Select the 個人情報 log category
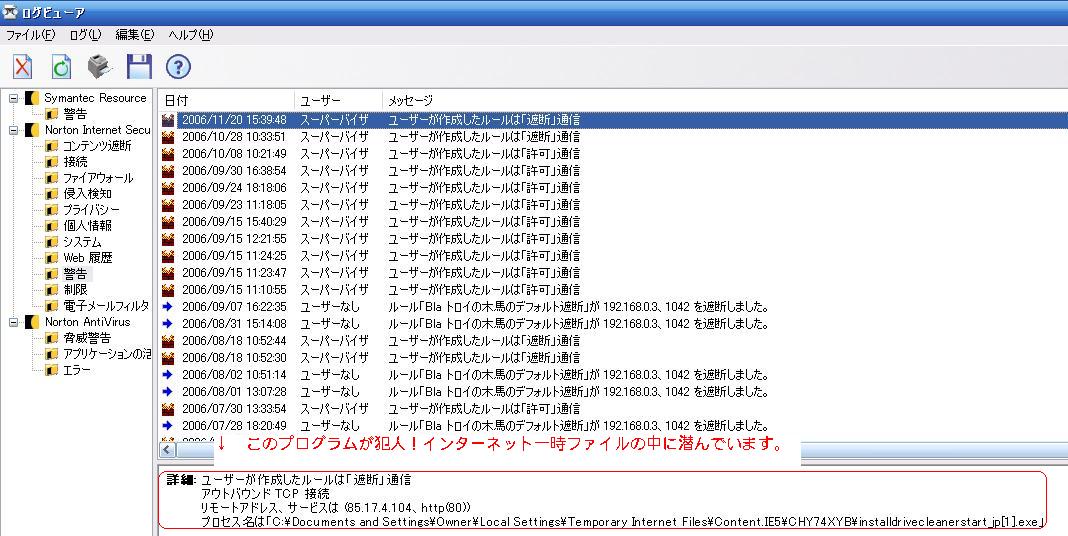Screen dimensions: 1068x536 point(87,225)
